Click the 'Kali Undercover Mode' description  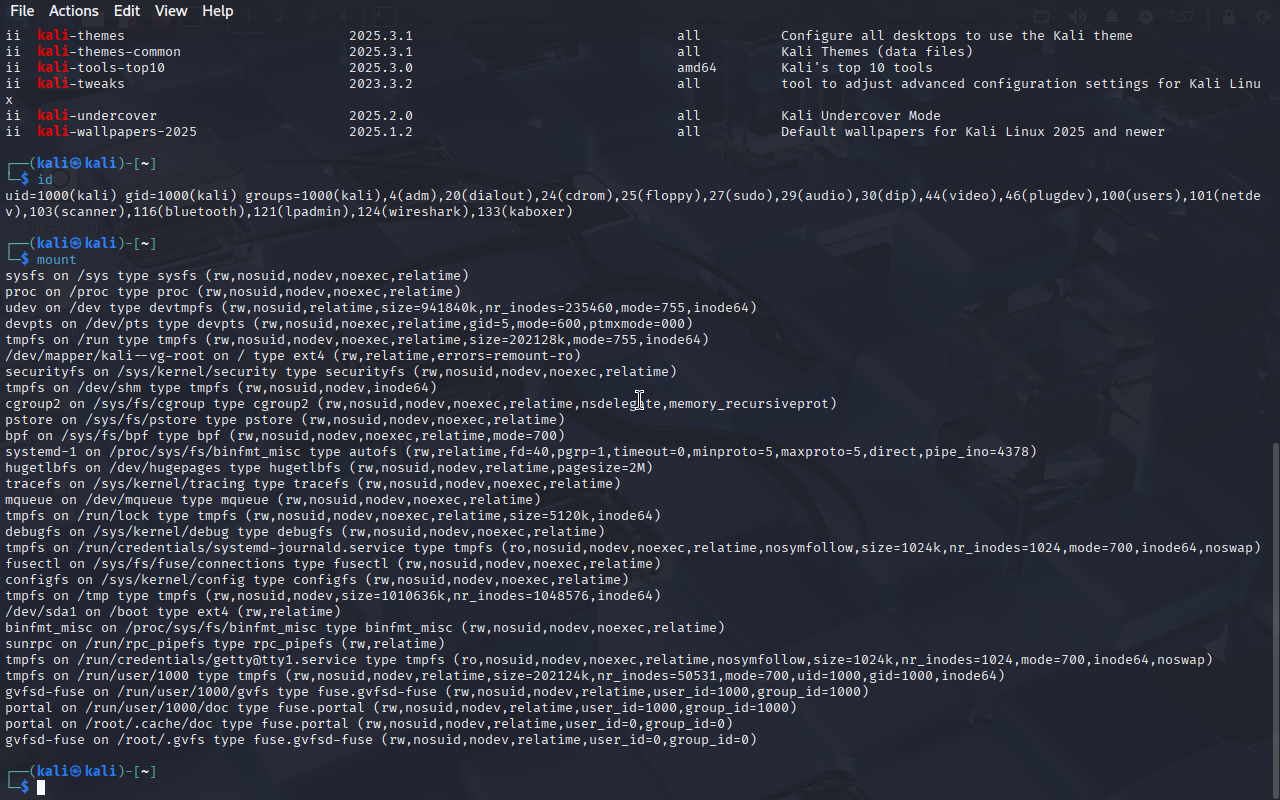861,116
